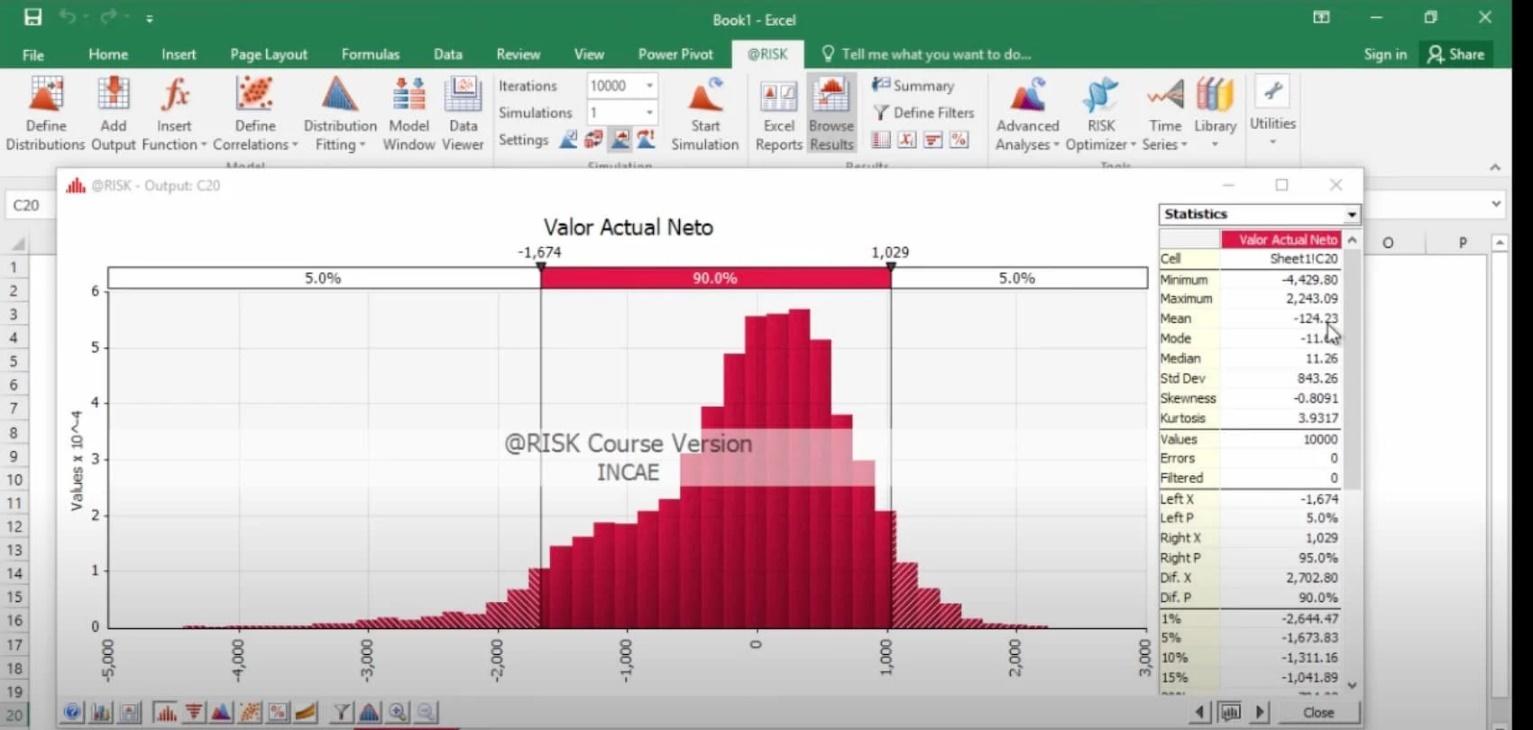Screen dimensions: 1533x730
Task: Expand the Iterations dropdown
Action: pos(649,86)
